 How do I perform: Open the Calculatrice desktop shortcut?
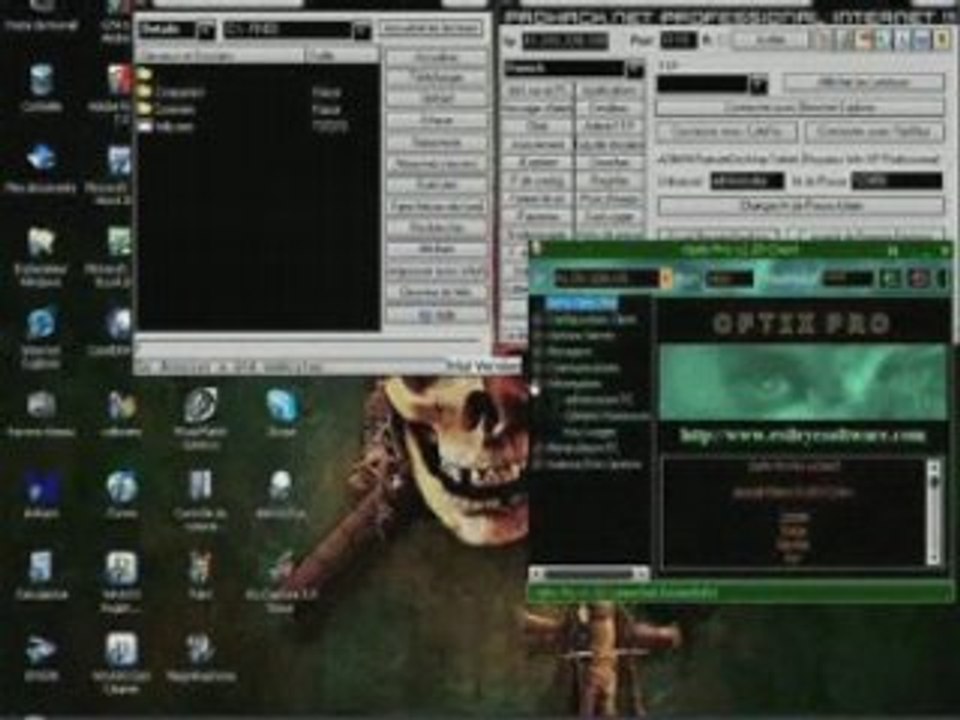[41, 574]
